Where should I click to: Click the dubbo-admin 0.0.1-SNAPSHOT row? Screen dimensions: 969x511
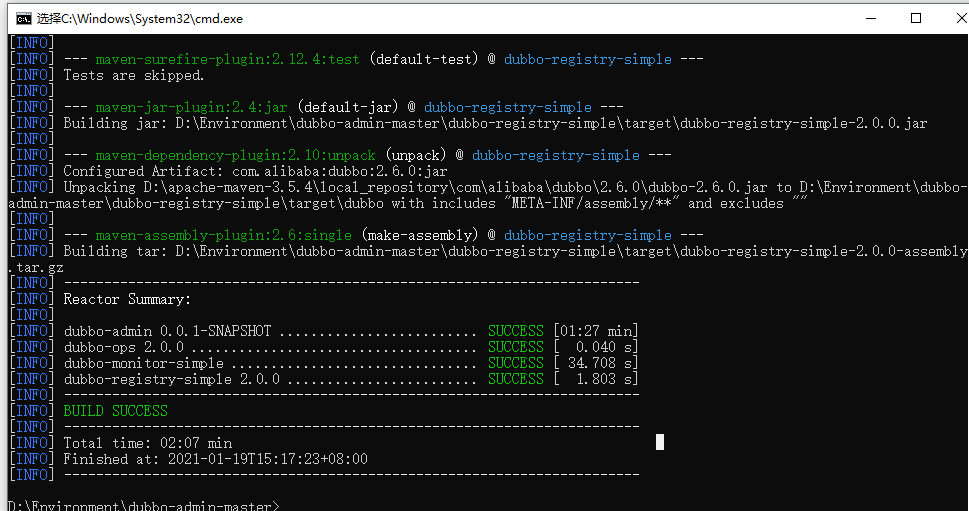tap(351, 331)
